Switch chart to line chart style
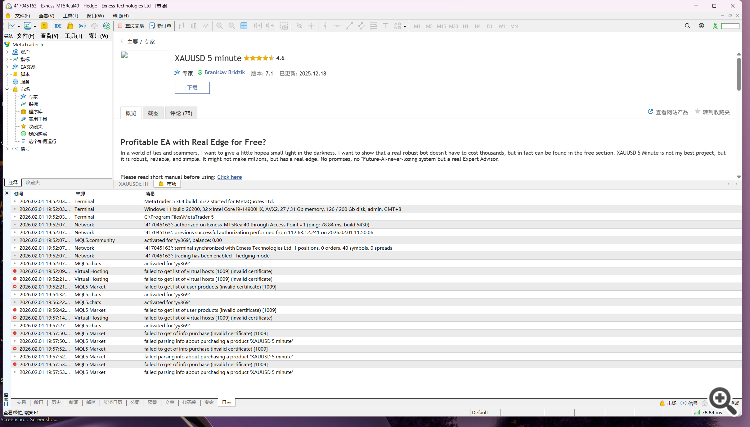This screenshot has width=750, height=427. click(x=206, y=26)
